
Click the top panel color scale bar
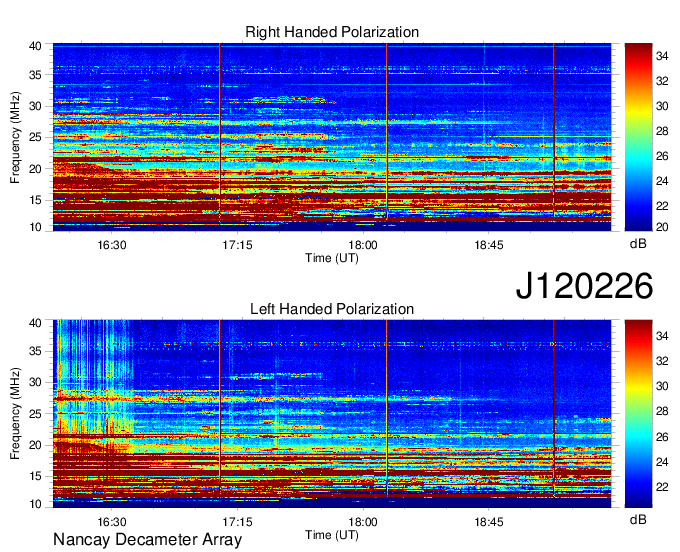pyautogui.click(x=638, y=137)
